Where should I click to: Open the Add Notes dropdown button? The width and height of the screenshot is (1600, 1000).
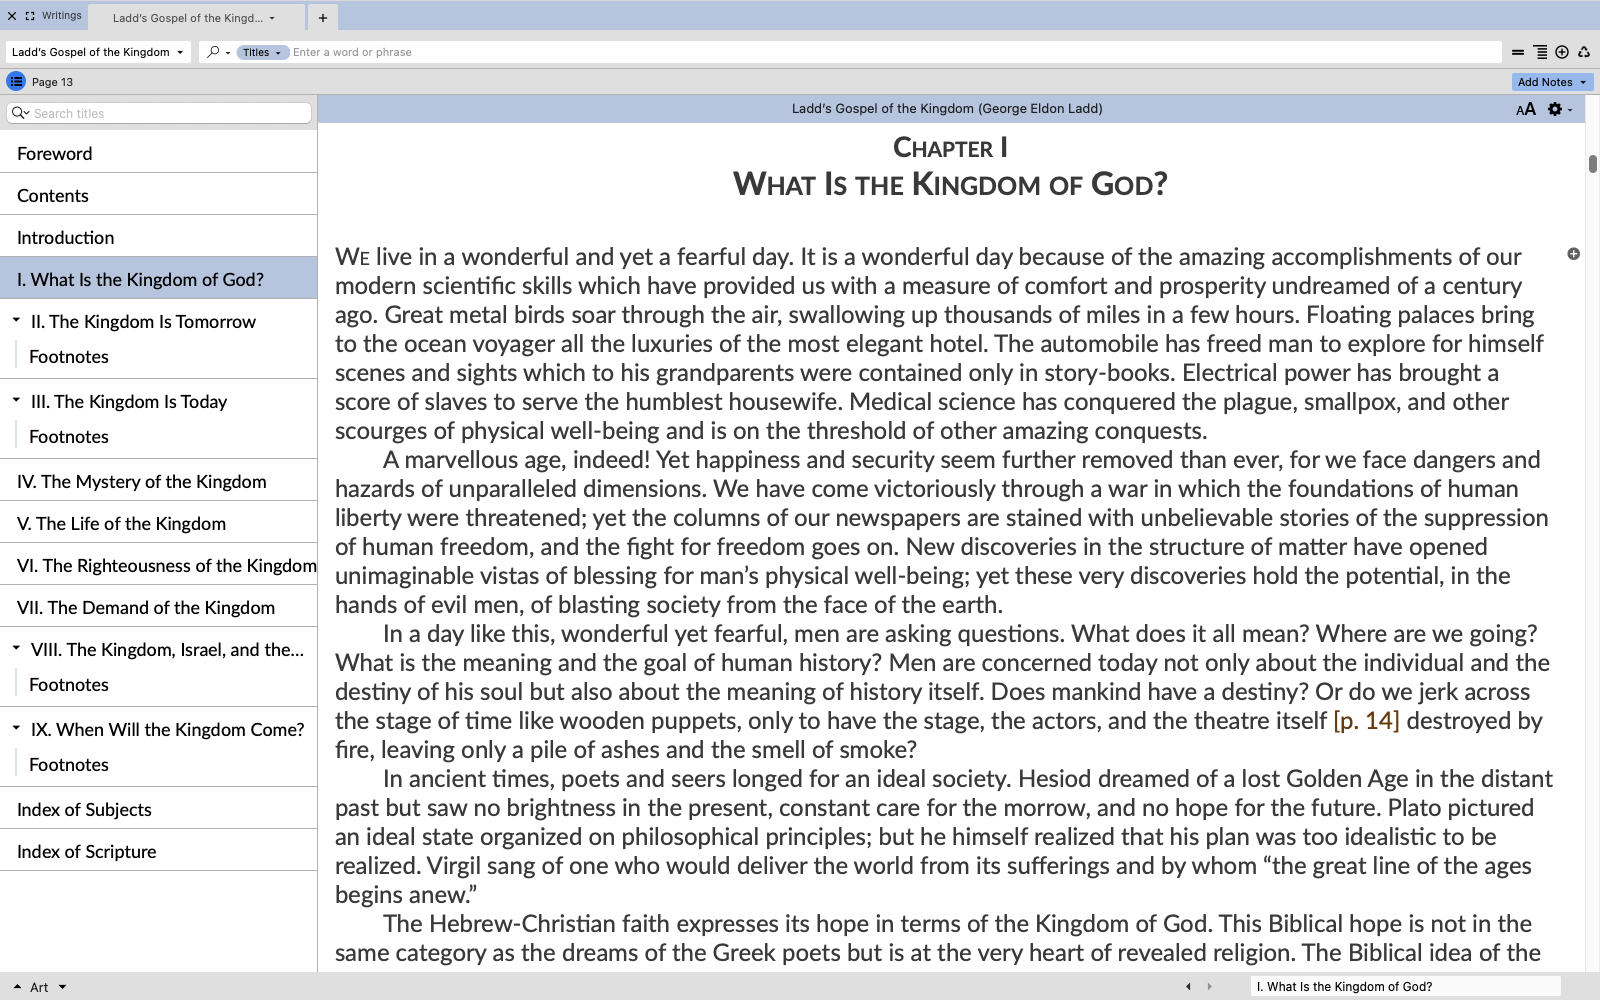[x=1552, y=82]
